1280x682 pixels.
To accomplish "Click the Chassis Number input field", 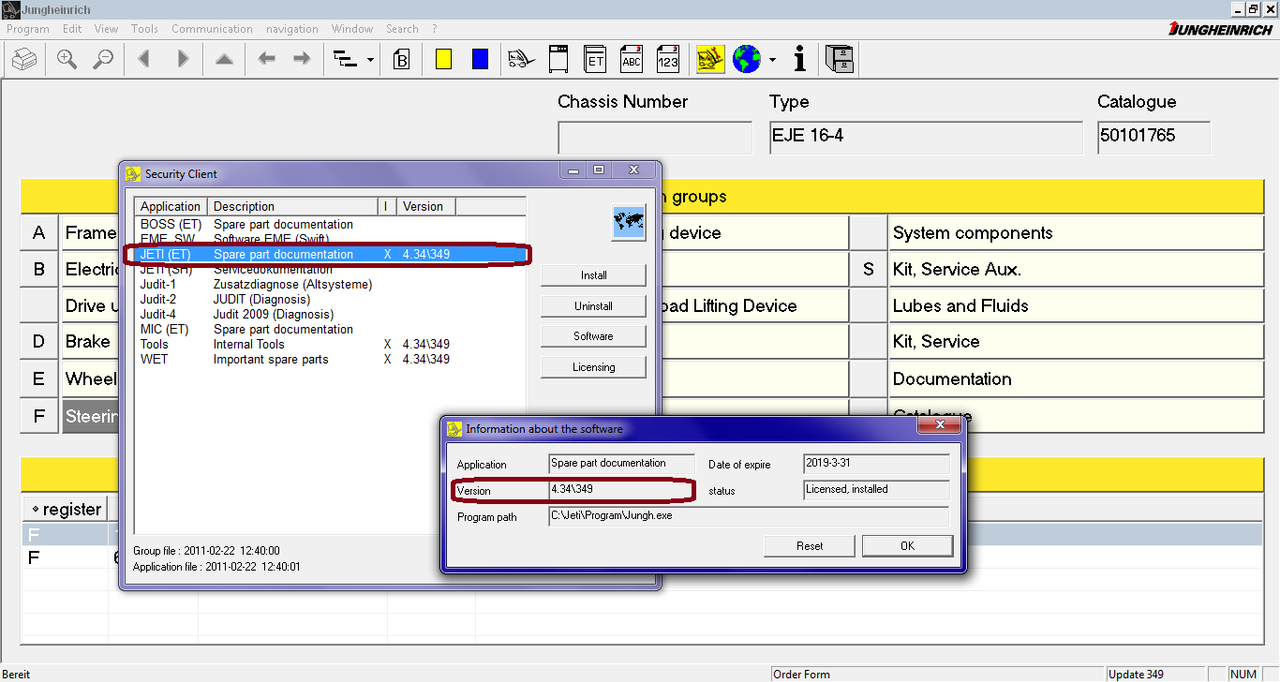I will [655, 138].
